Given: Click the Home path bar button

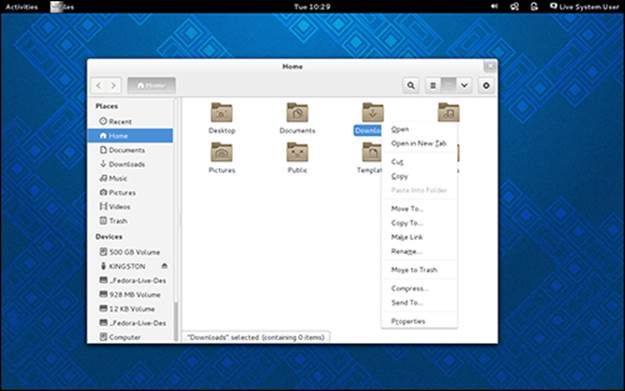Looking at the screenshot, I should pos(151,85).
